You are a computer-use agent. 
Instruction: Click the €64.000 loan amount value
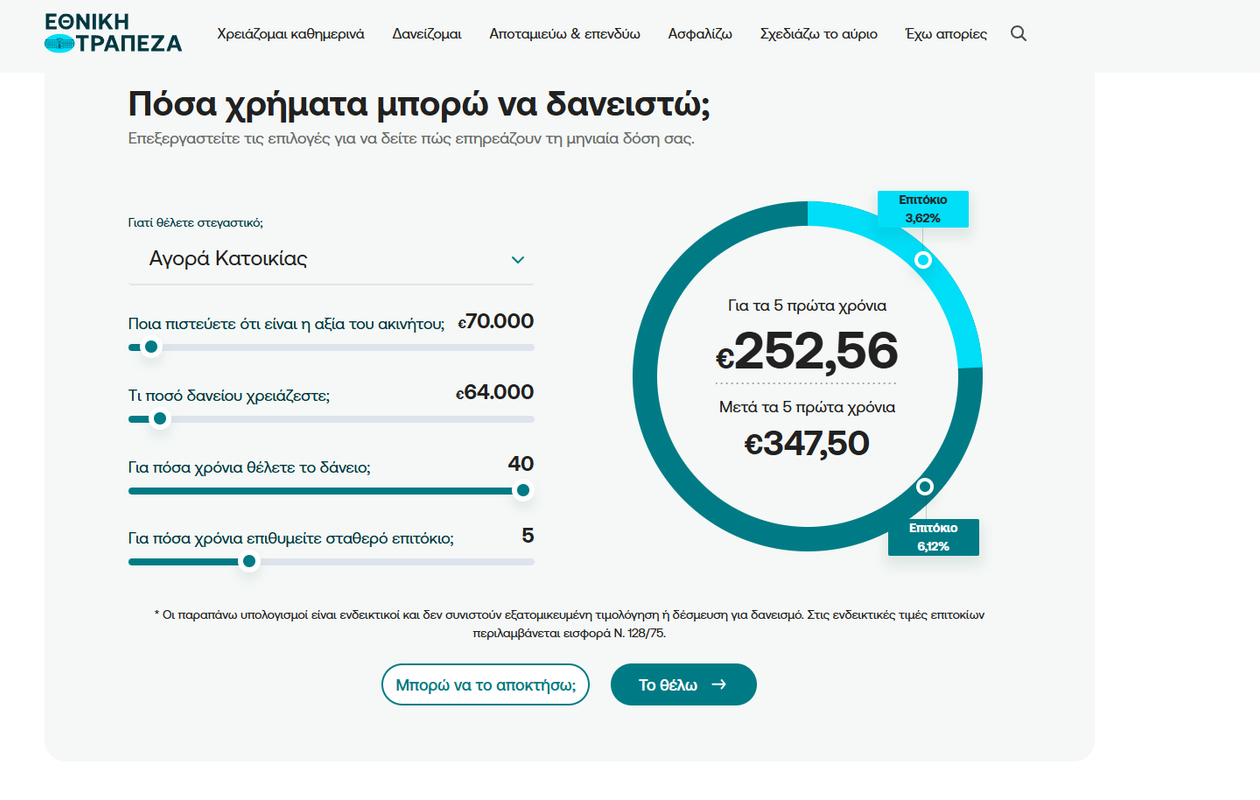point(495,393)
